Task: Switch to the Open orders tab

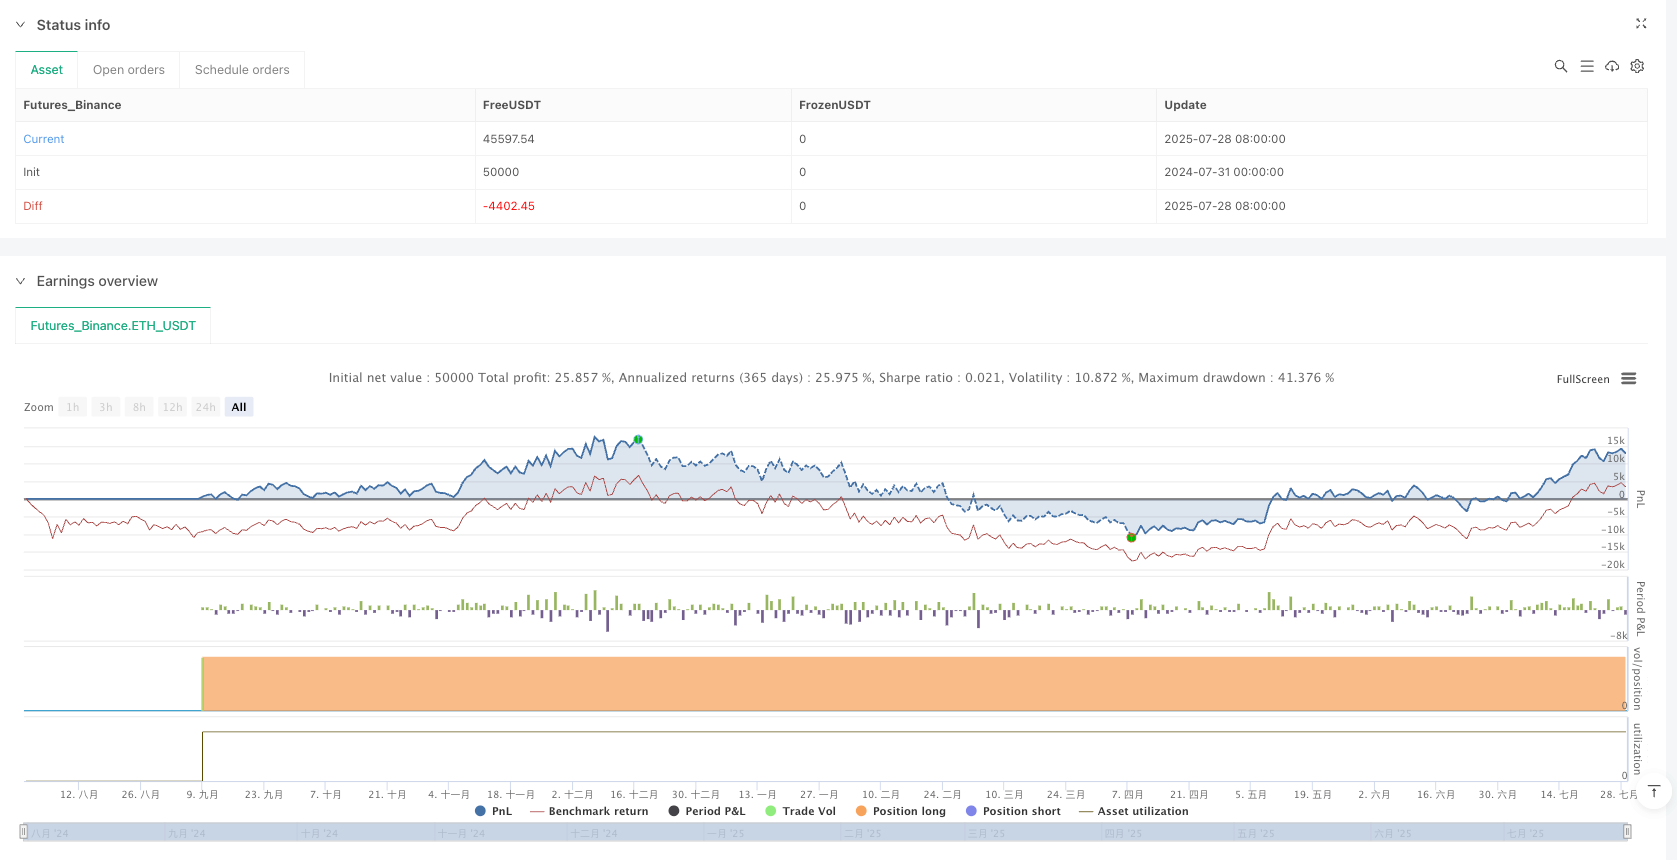Action: point(129,70)
